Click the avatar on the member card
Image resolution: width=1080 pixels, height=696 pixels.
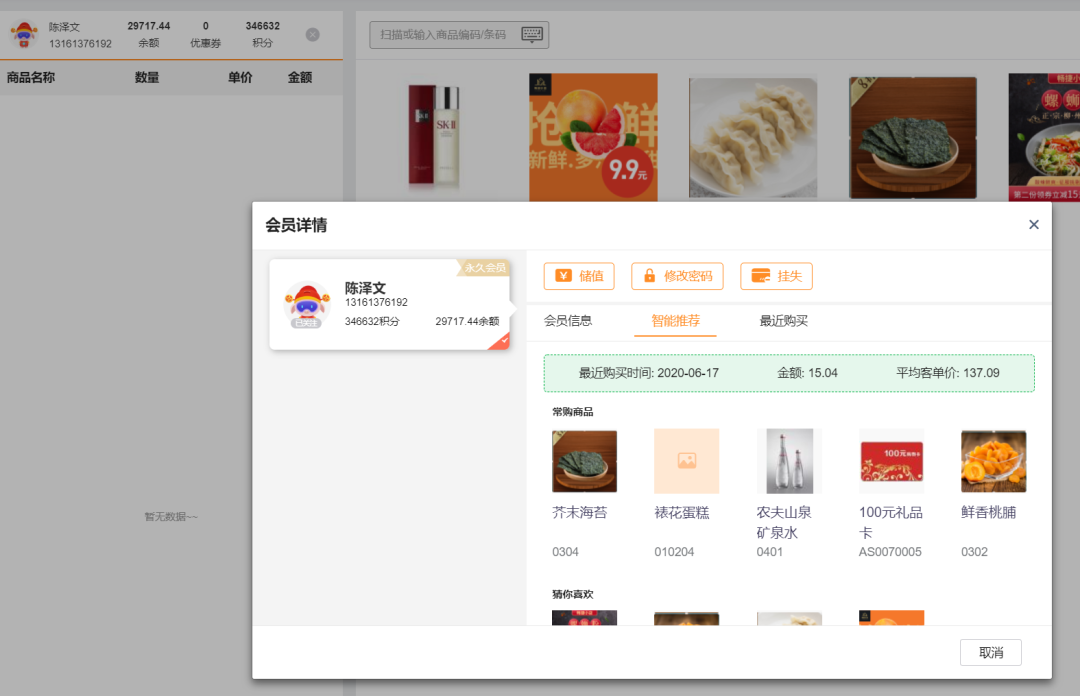307,305
